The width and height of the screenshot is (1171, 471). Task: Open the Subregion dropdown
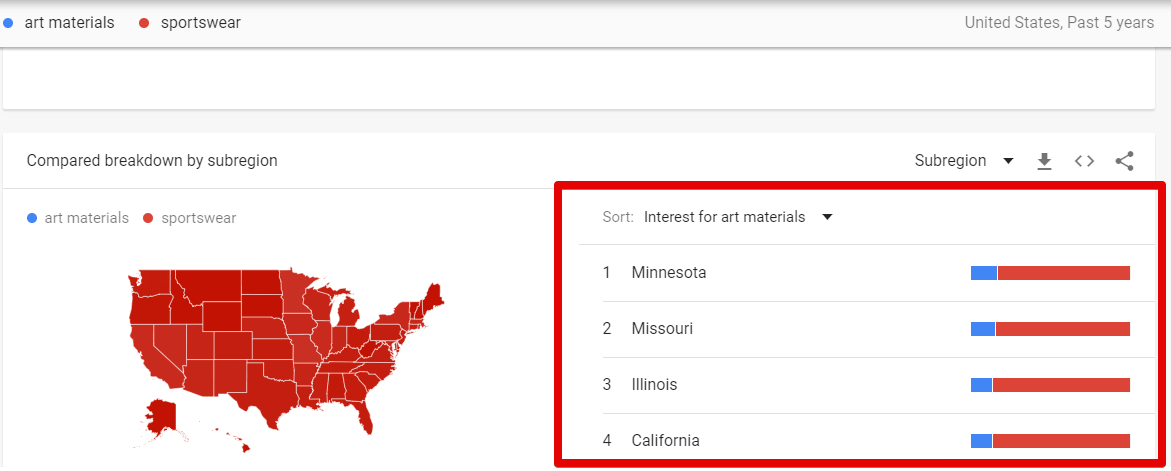tap(963, 161)
